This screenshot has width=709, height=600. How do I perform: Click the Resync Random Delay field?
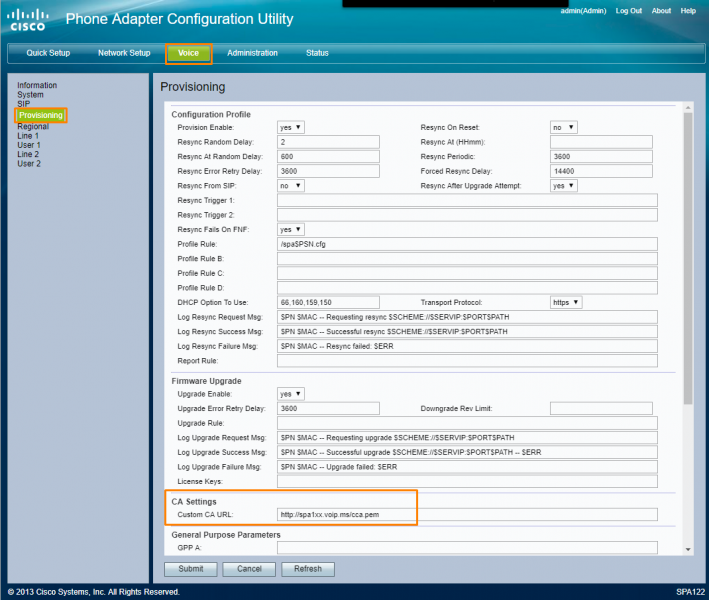click(328, 142)
